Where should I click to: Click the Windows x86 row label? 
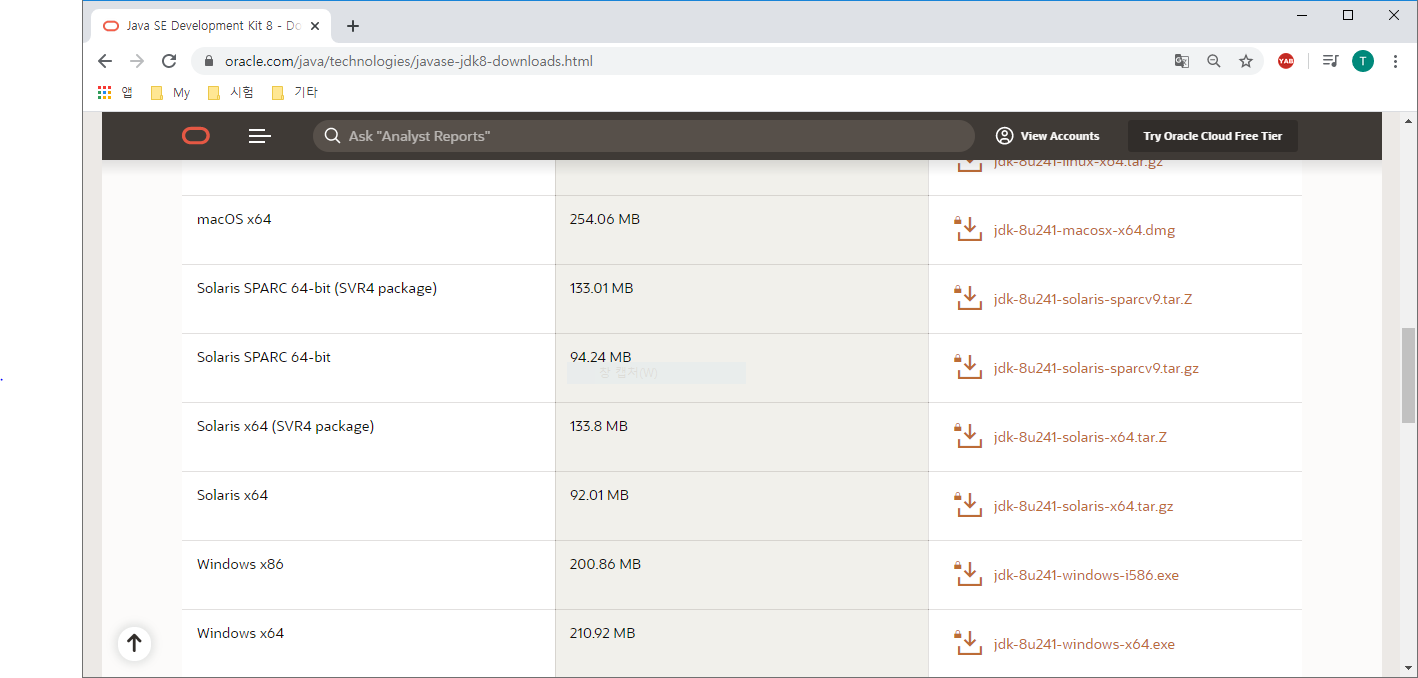click(x=240, y=564)
